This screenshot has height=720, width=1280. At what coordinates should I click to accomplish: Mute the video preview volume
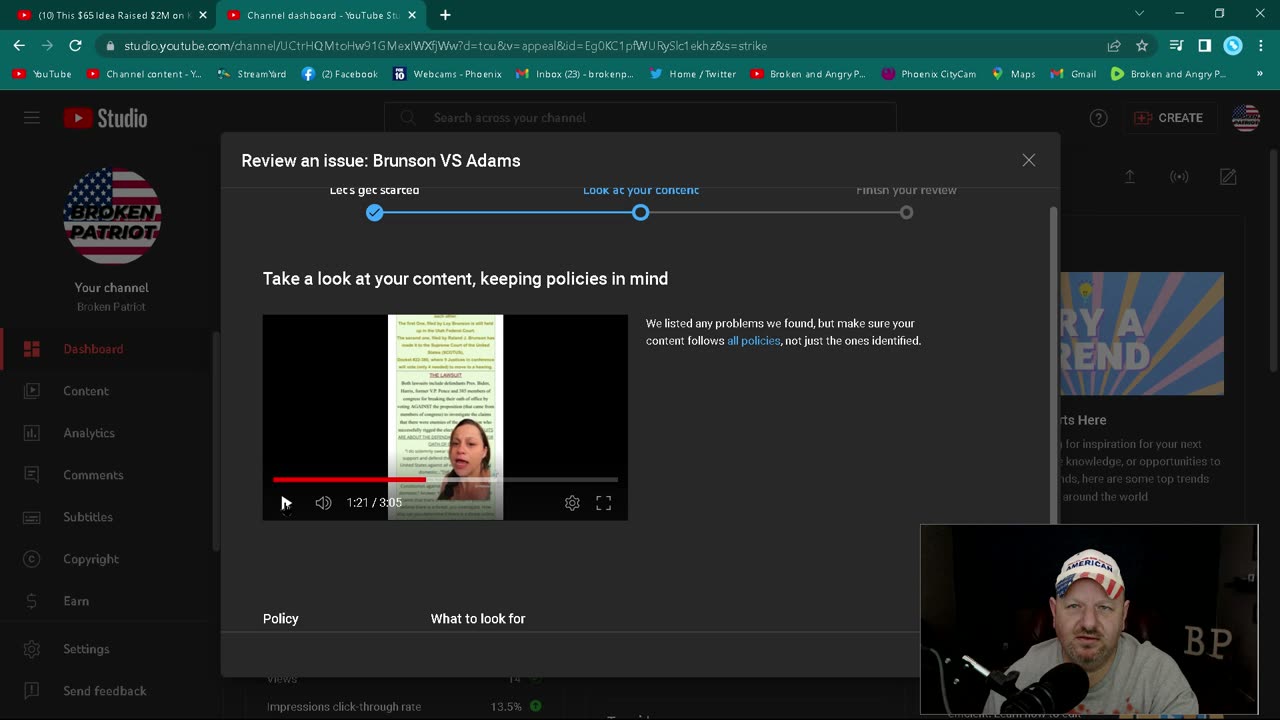pos(323,503)
